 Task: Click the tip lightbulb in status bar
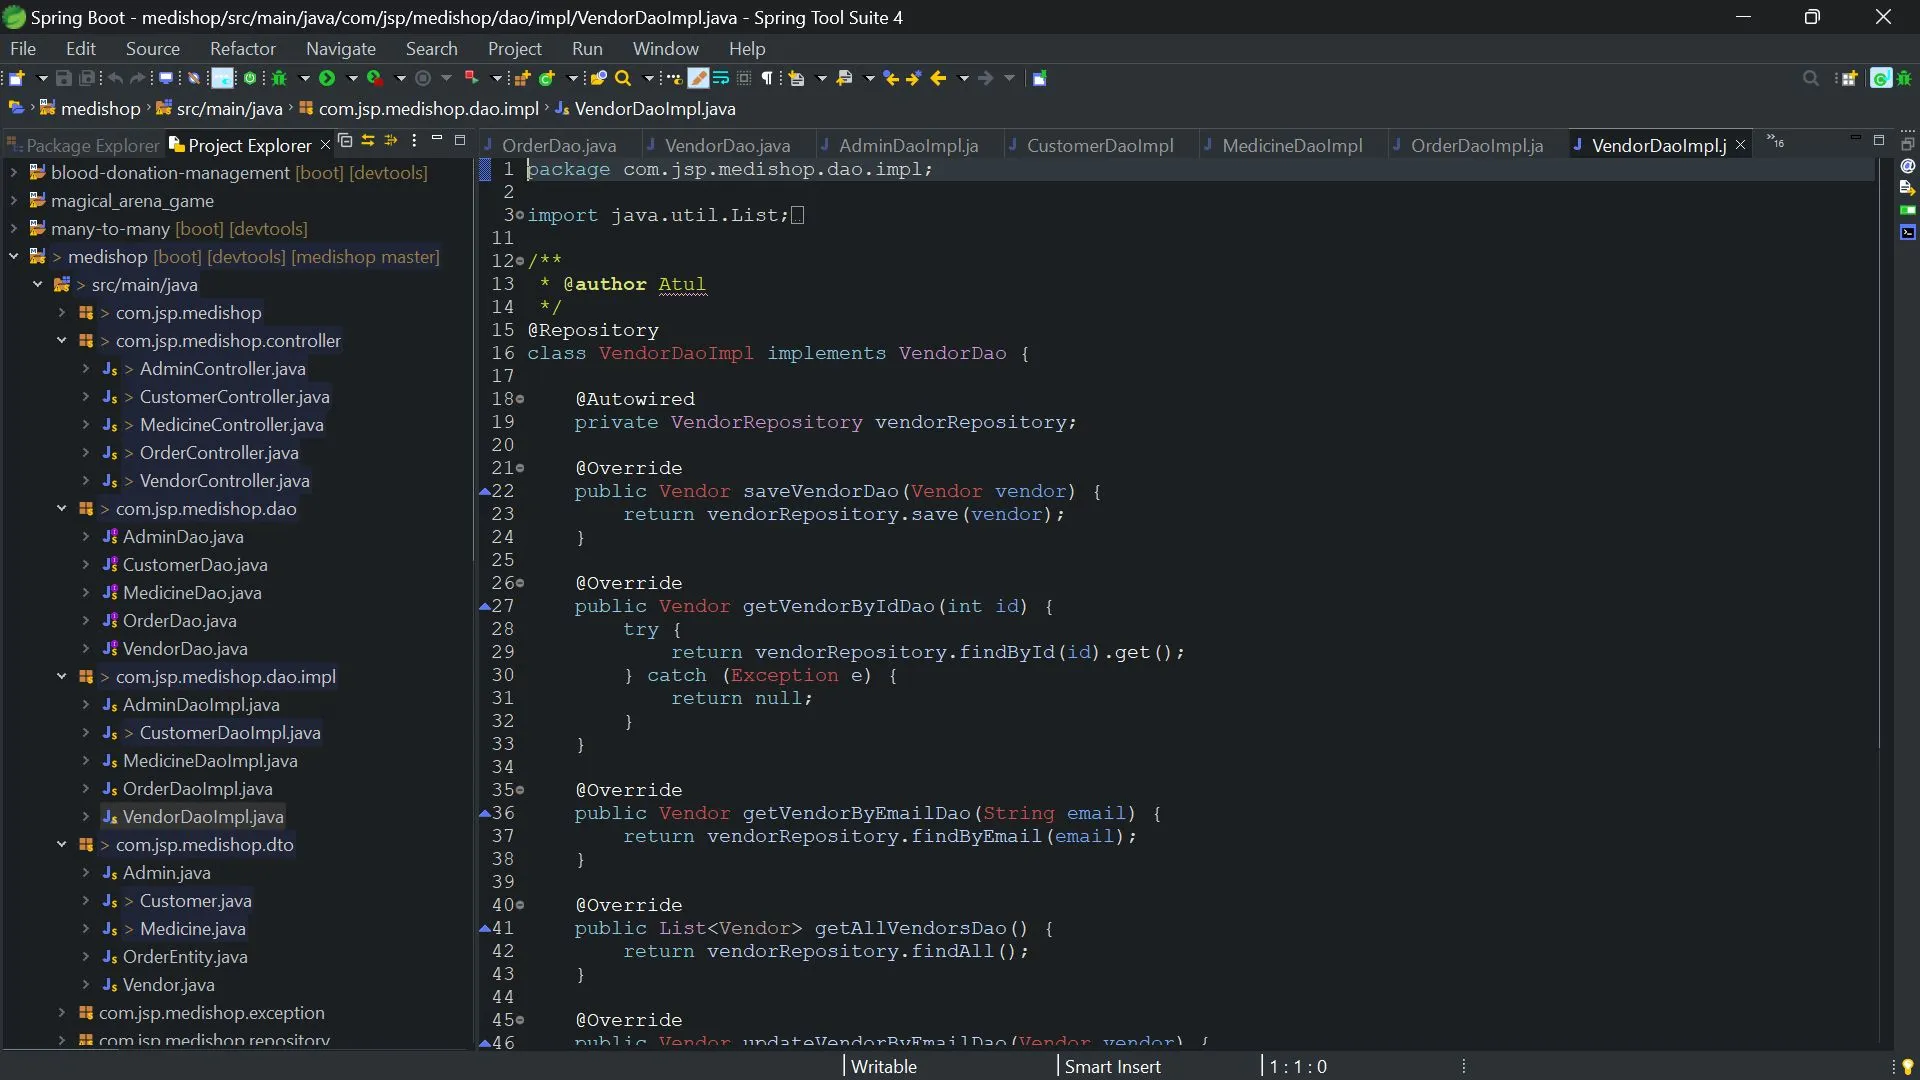coord(1907,1067)
